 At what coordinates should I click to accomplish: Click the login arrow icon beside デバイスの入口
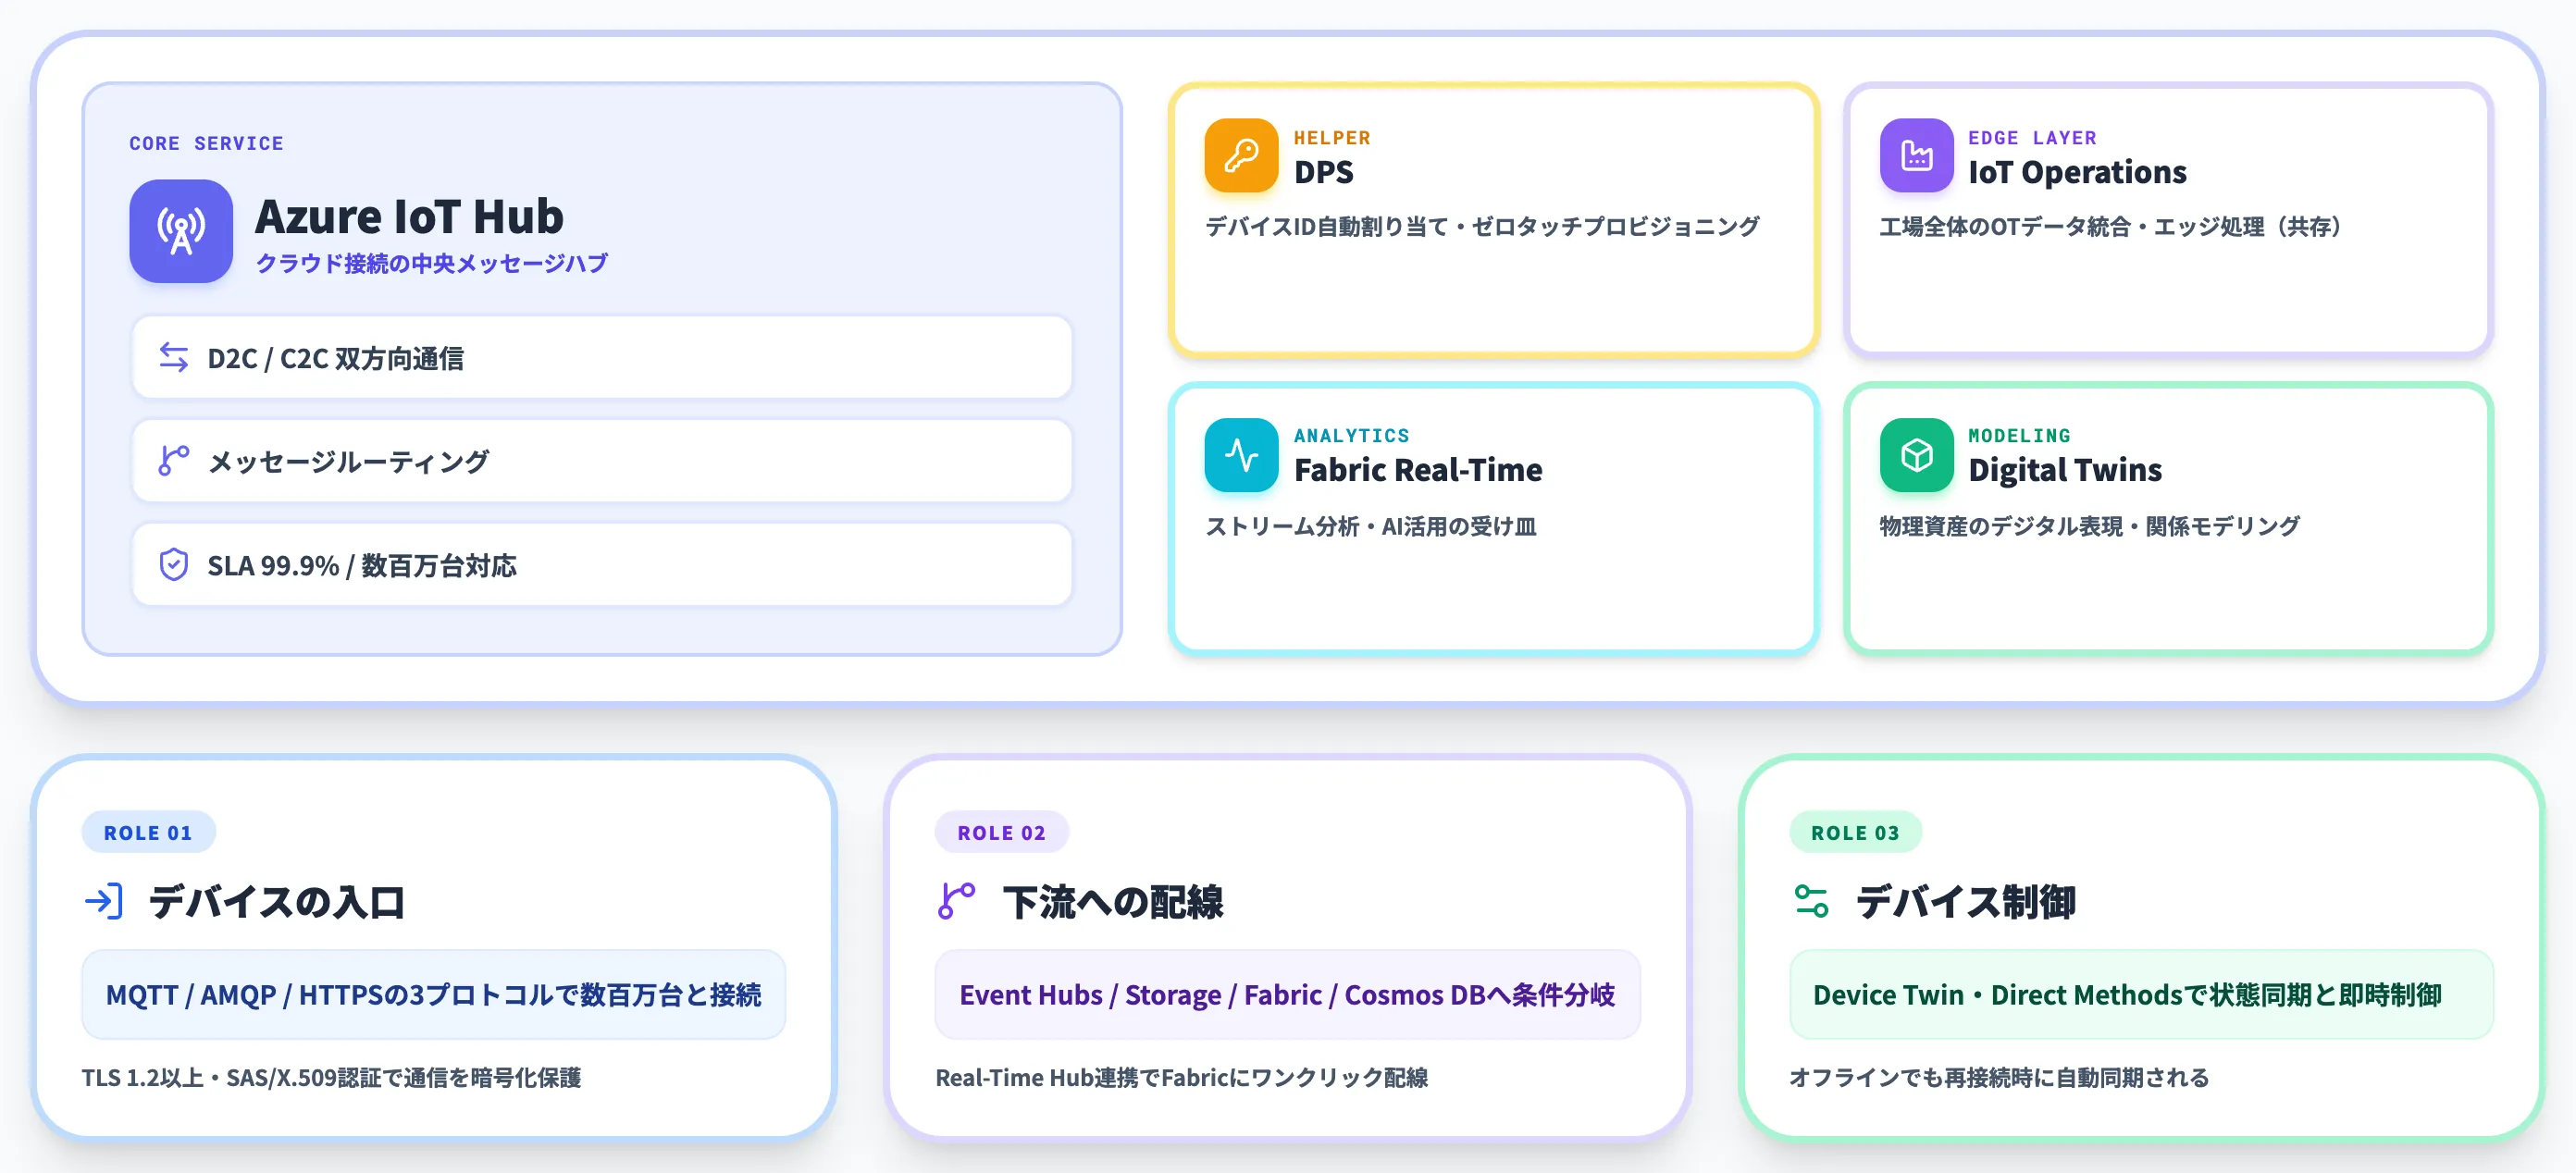tap(104, 901)
